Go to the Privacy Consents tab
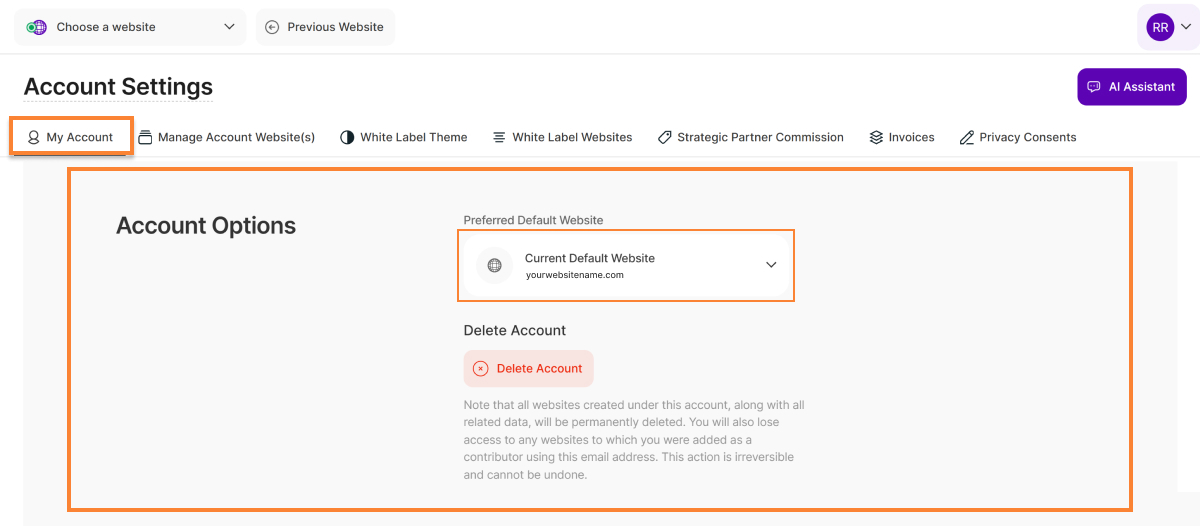 click(x=1027, y=137)
